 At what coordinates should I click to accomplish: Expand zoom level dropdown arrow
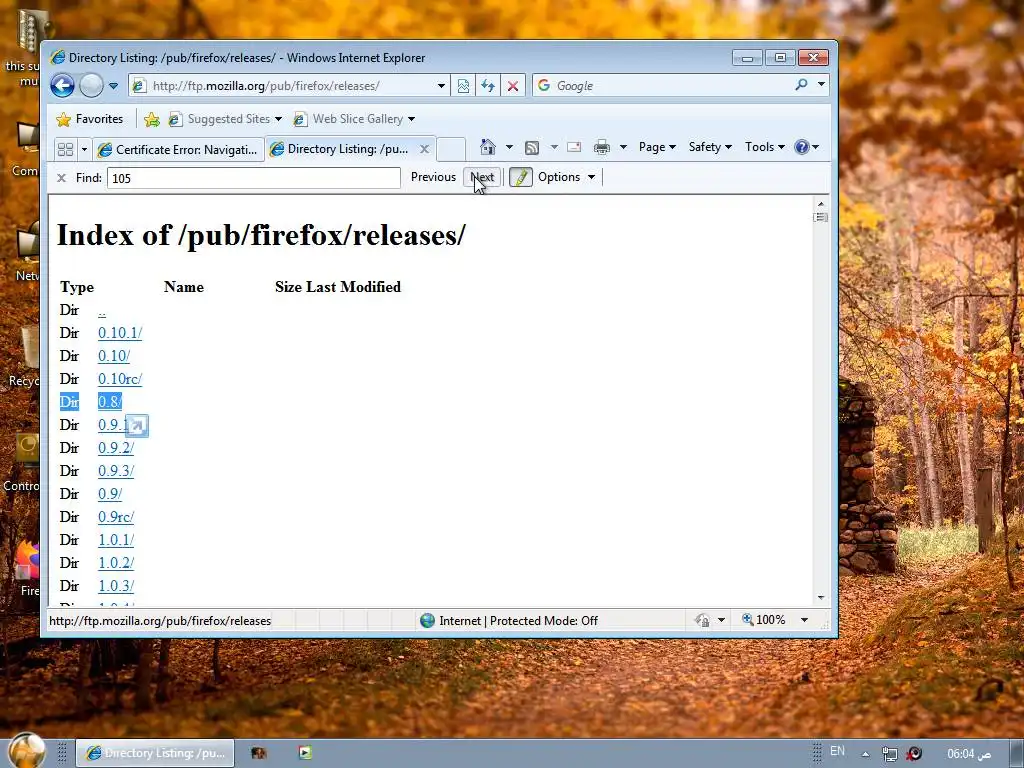tap(805, 620)
